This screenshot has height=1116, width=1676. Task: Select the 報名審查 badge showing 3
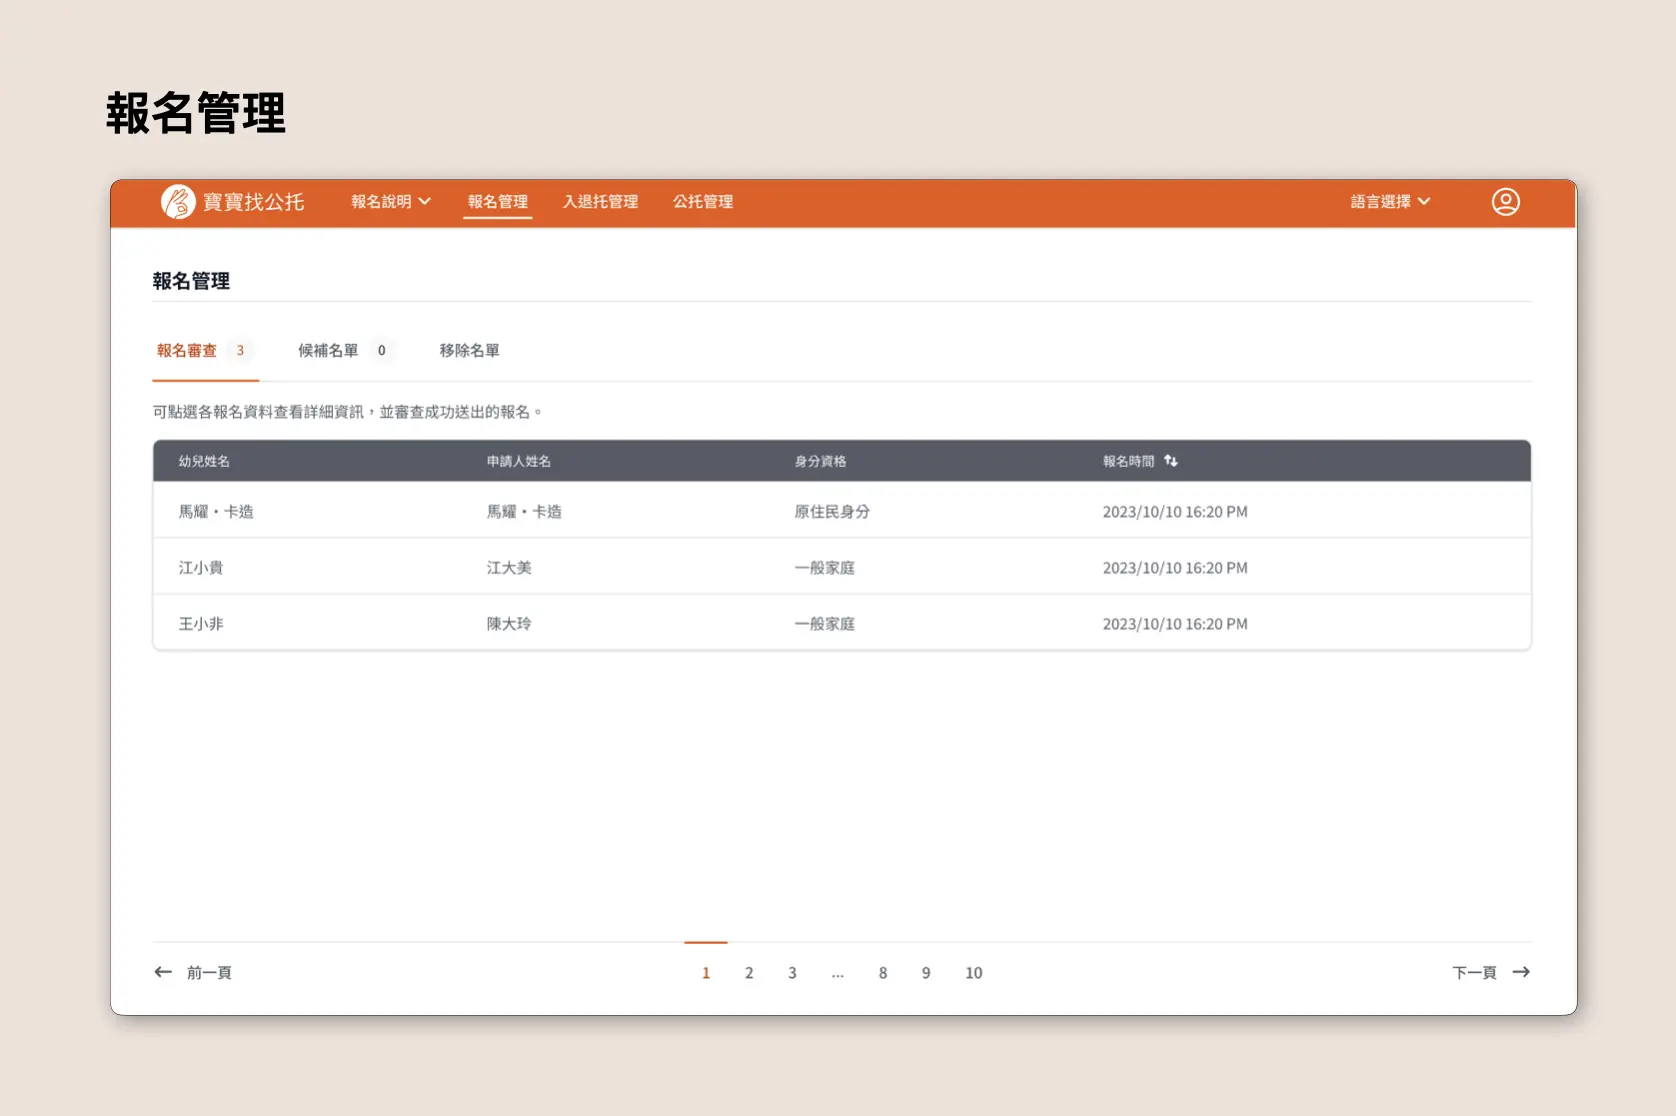(240, 351)
